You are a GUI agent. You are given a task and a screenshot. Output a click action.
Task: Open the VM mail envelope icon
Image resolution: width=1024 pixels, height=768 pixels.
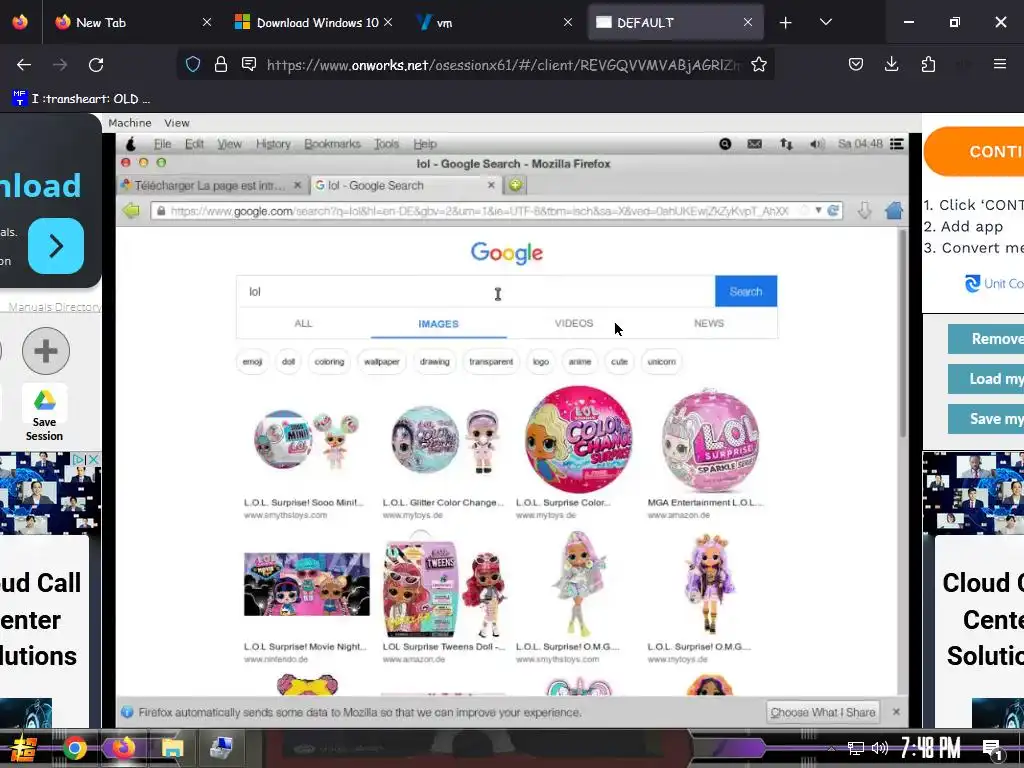(754, 144)
